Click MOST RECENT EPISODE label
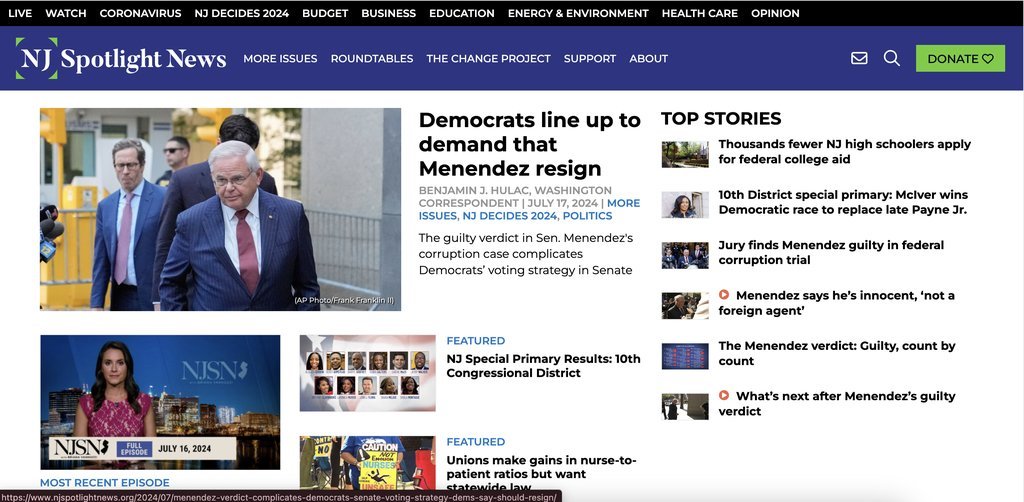Viewport: 1024px width, 502px height. point(104,482)
